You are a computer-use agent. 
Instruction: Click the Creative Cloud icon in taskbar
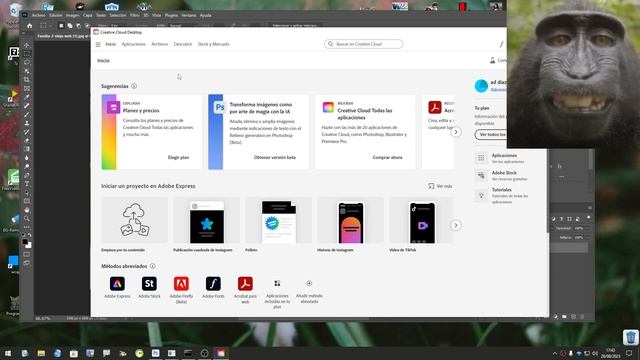click(221, 353)
